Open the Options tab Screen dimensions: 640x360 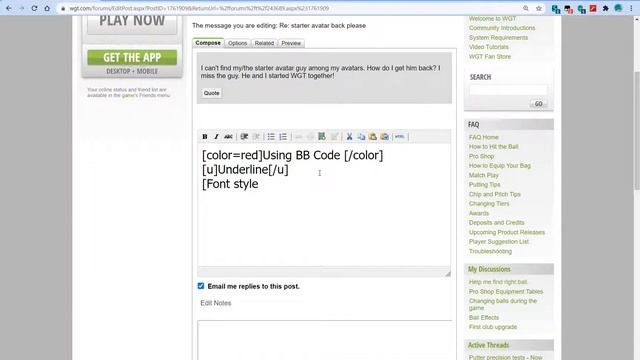point(238,43)
